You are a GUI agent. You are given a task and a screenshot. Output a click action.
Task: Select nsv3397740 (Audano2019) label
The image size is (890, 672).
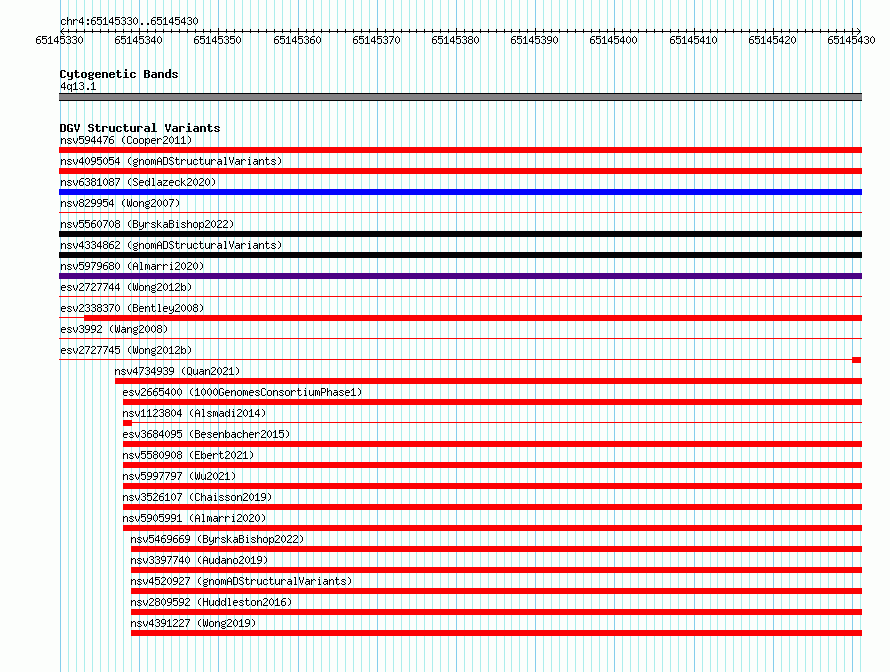pyautogui.click(x=199, y=560)
